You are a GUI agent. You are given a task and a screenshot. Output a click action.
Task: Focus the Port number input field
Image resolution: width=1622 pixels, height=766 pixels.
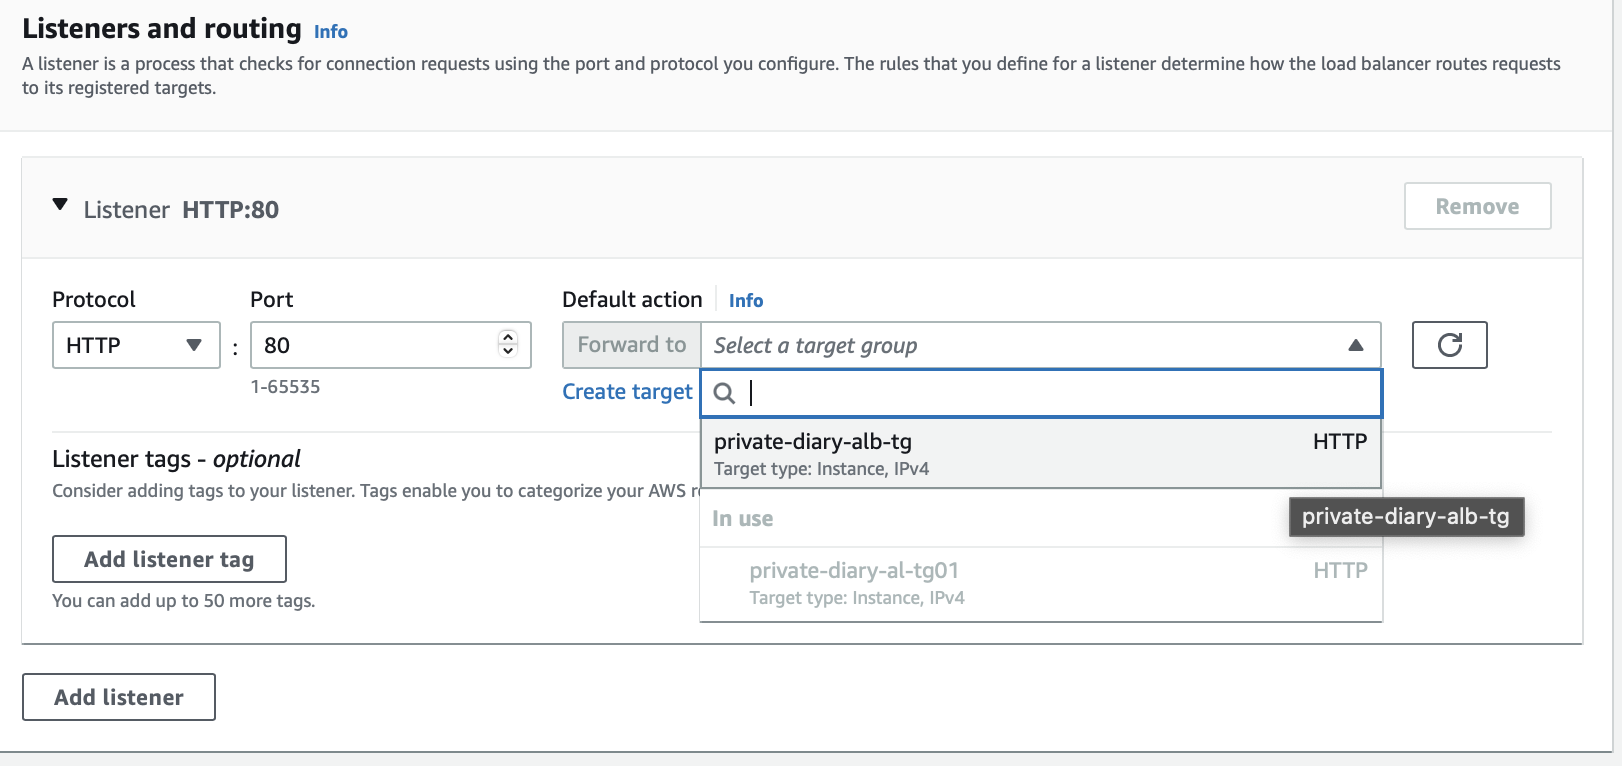click(x=375, y=345)
